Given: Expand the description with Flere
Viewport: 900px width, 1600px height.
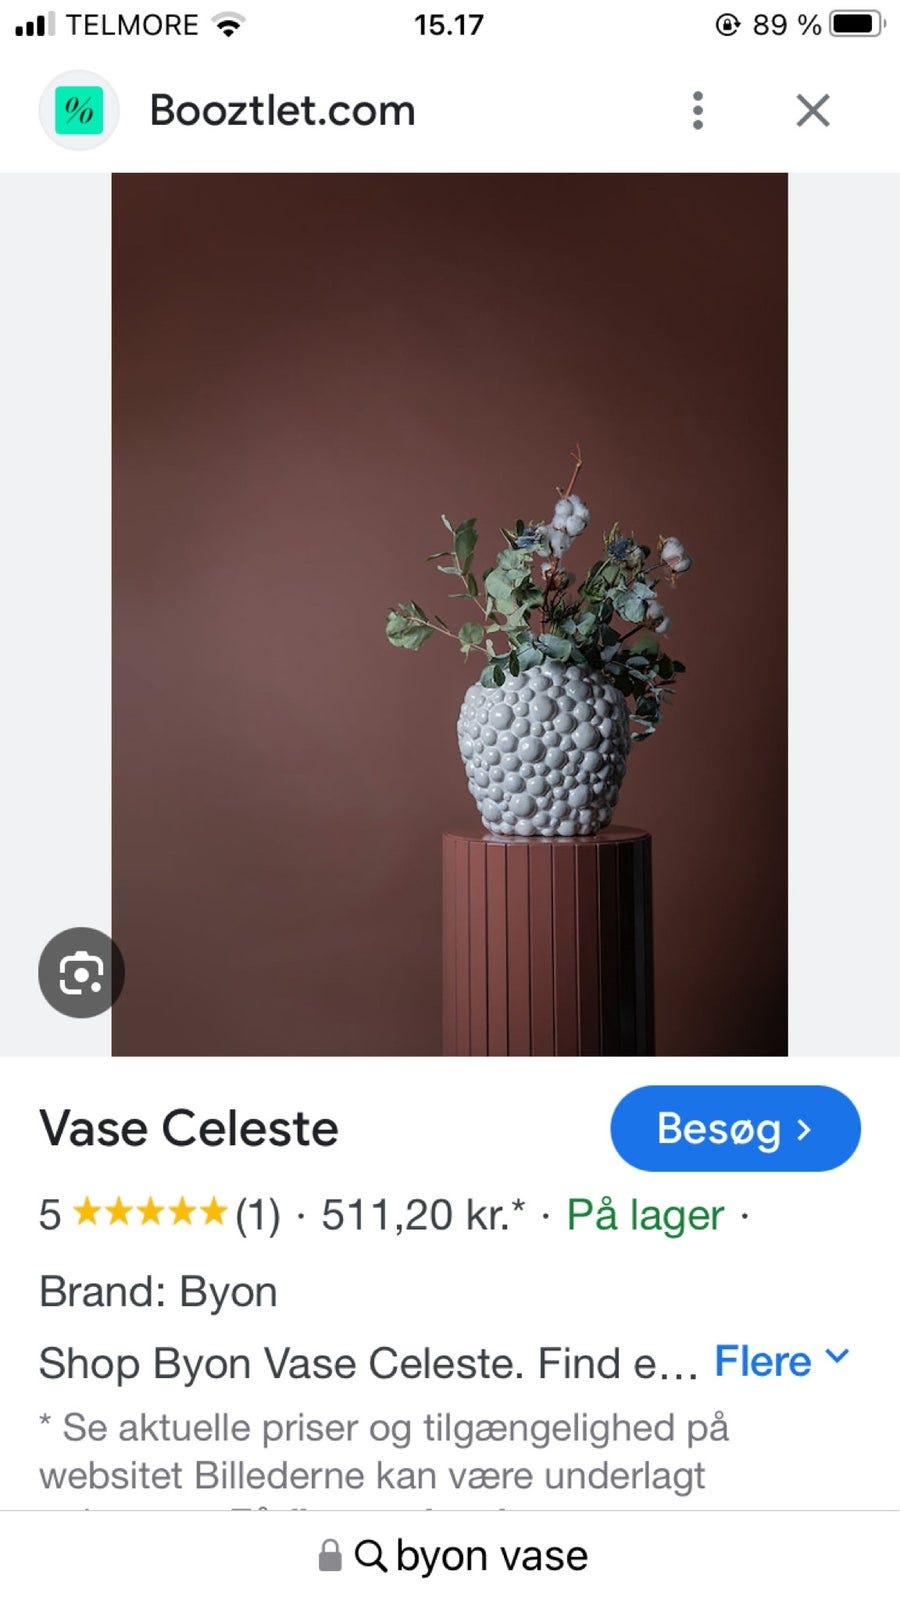Looking at the screenshot, I should [762, 1361].
